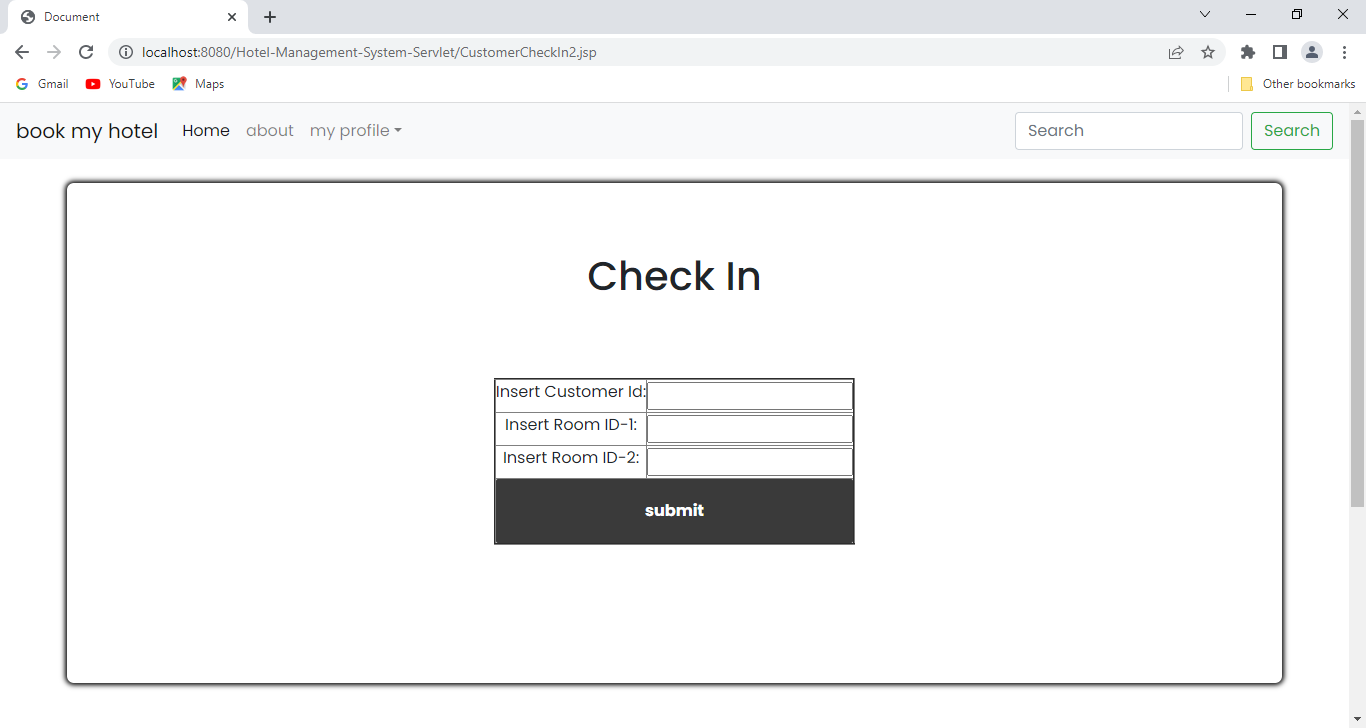Minimize the browser window

coord(1251,14)
